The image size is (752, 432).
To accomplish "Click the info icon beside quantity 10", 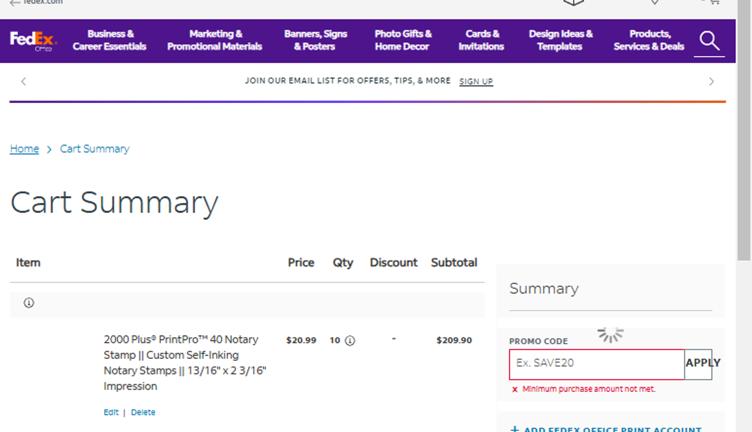I will (x=350, y=340).
